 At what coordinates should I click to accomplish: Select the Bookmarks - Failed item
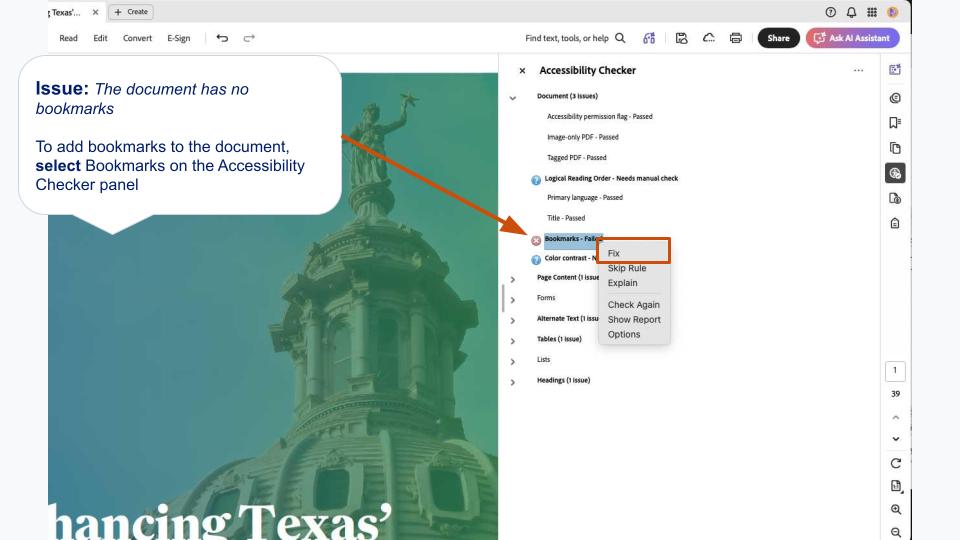click(x=571, y=239)
